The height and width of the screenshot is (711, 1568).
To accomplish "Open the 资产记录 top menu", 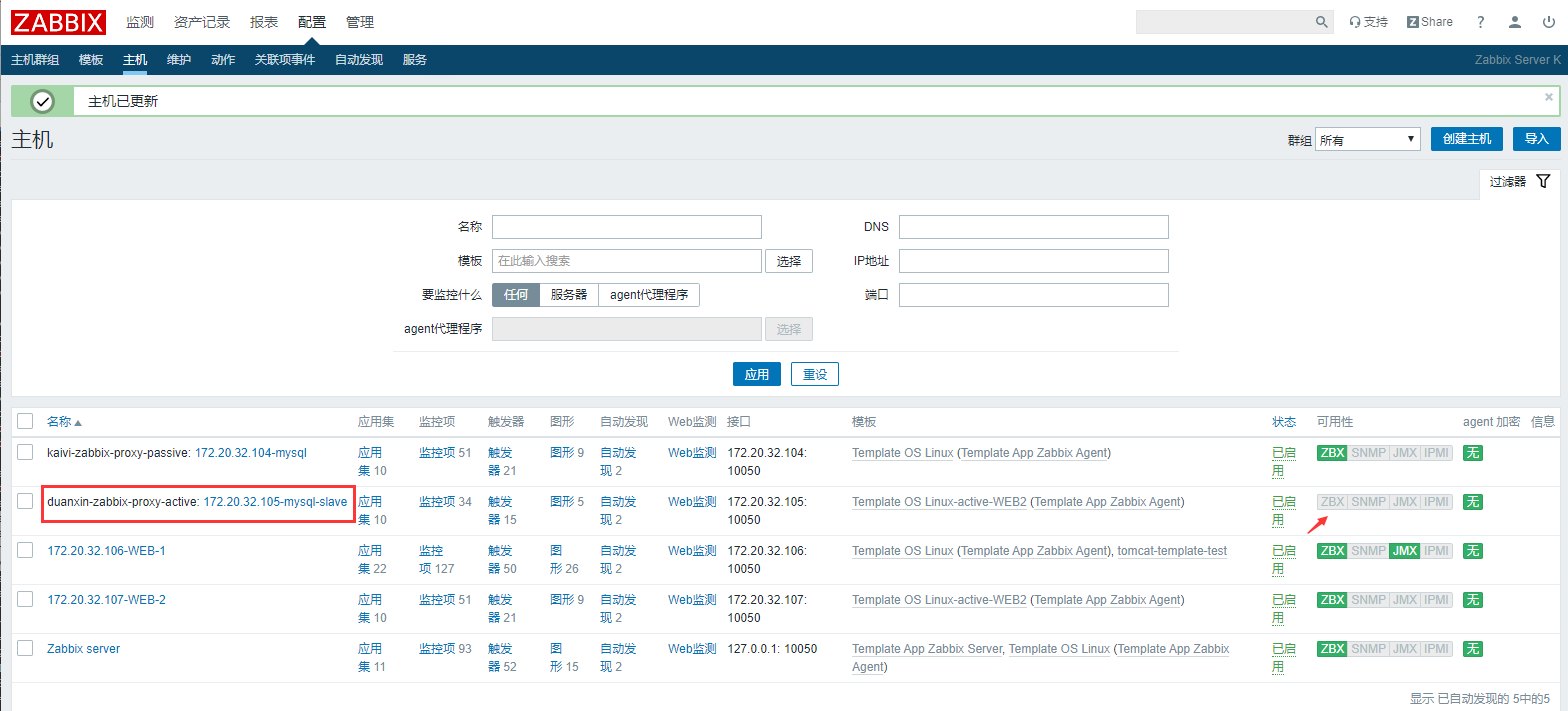I will (x=202, y=22).
